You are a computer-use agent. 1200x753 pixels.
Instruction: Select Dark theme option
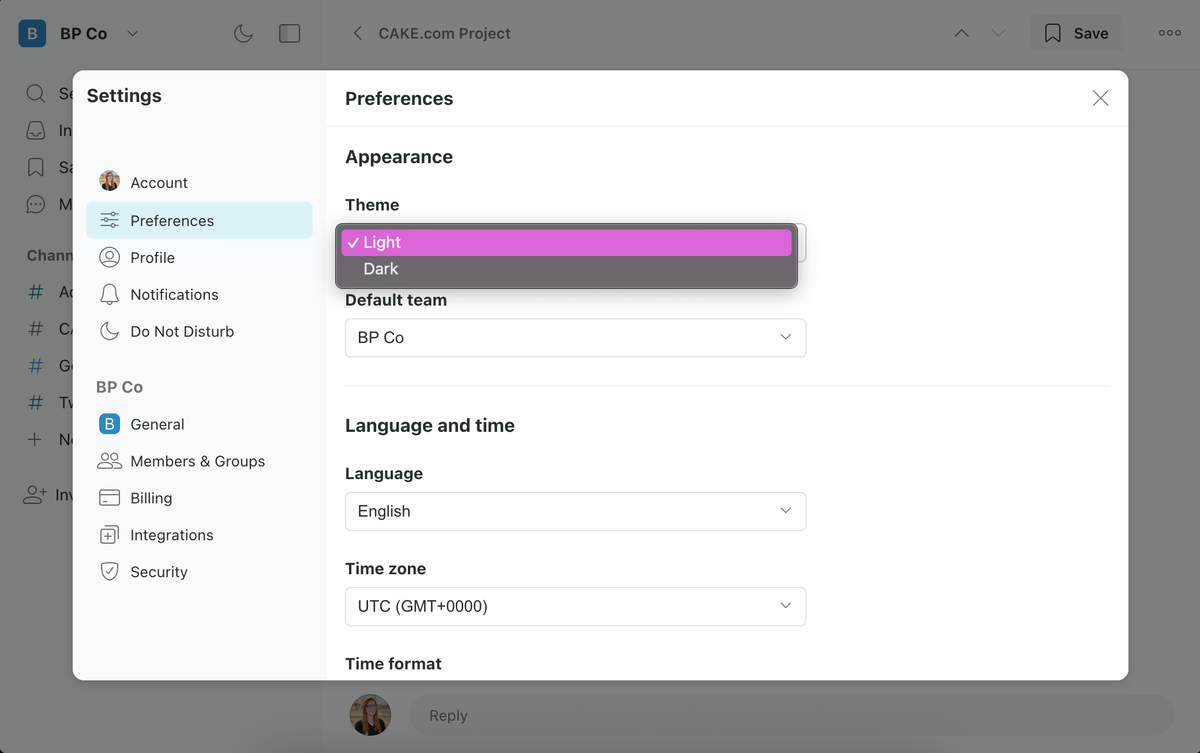(381, 269)
